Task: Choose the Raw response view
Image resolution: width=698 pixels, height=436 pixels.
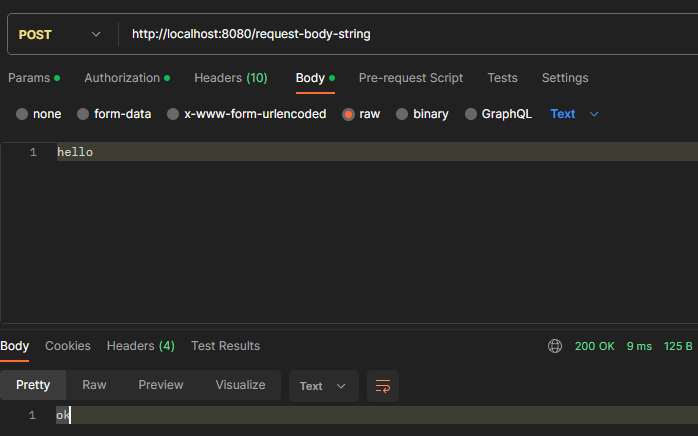Action: point(94,385)
